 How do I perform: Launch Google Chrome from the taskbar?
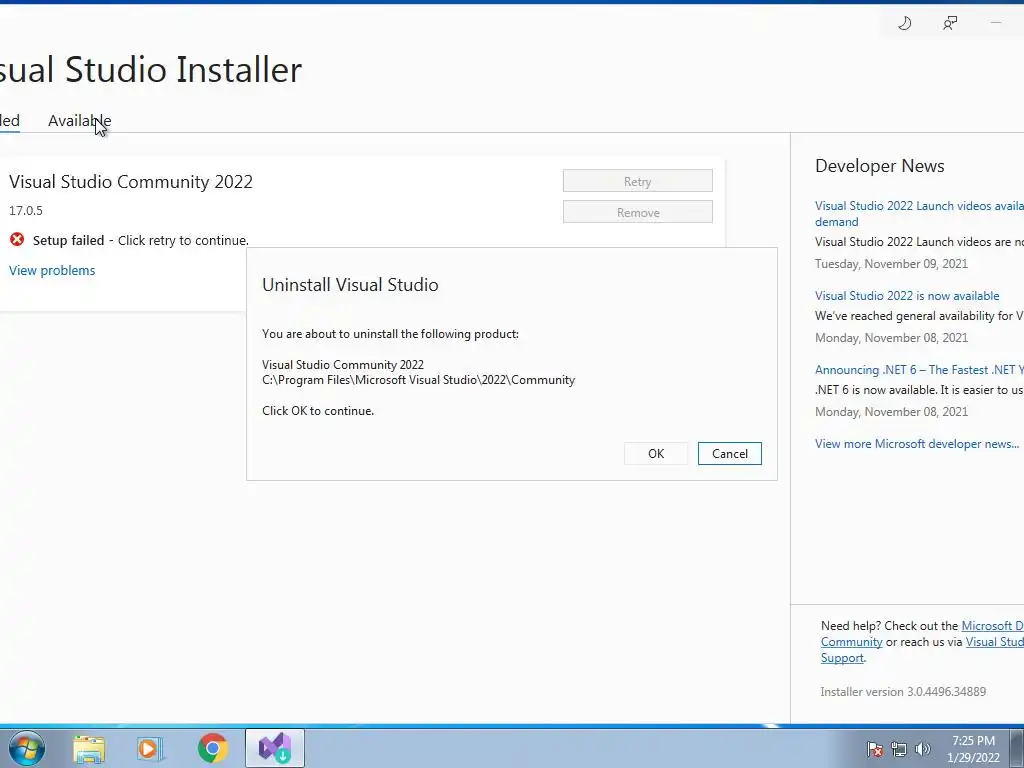pos(212,748)
